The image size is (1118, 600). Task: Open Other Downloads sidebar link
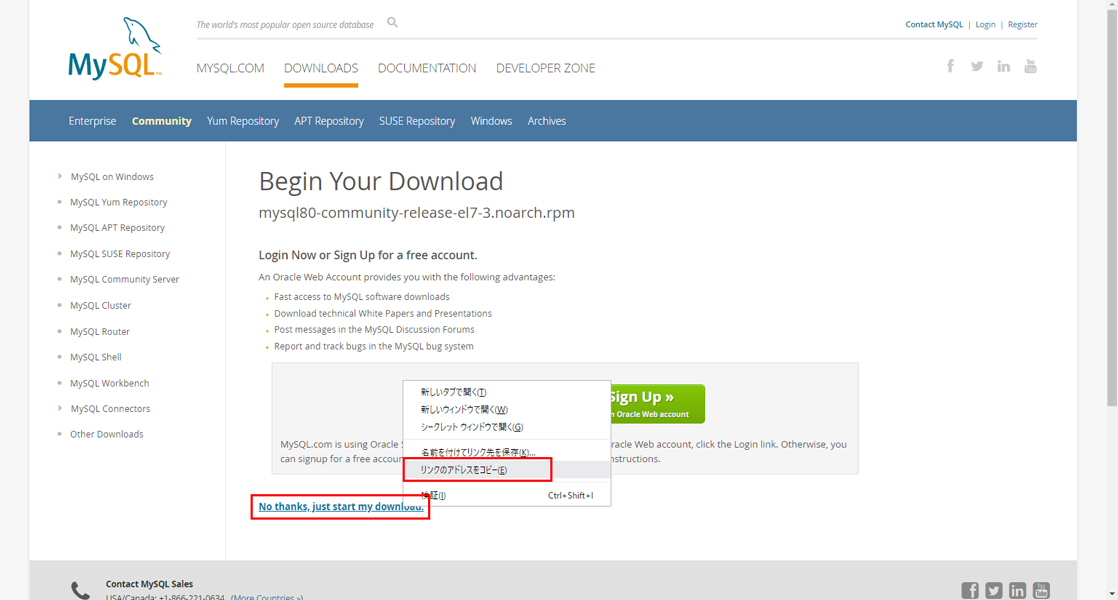pos(106,434)
